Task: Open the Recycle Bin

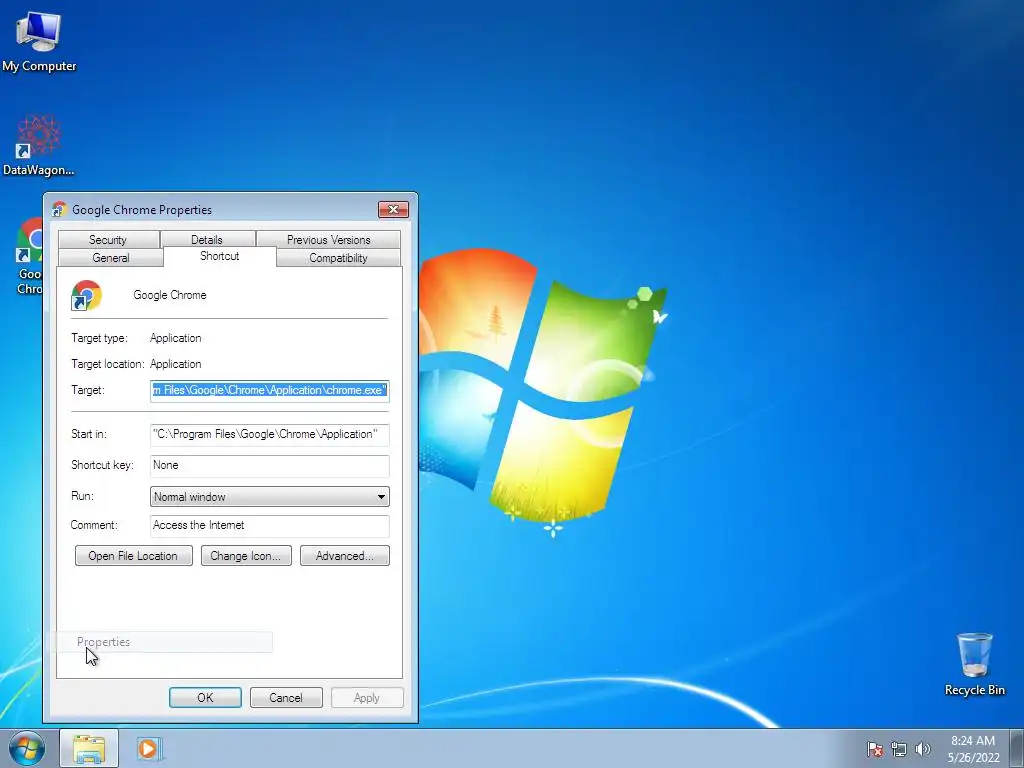Action: [x=974, y=664]
